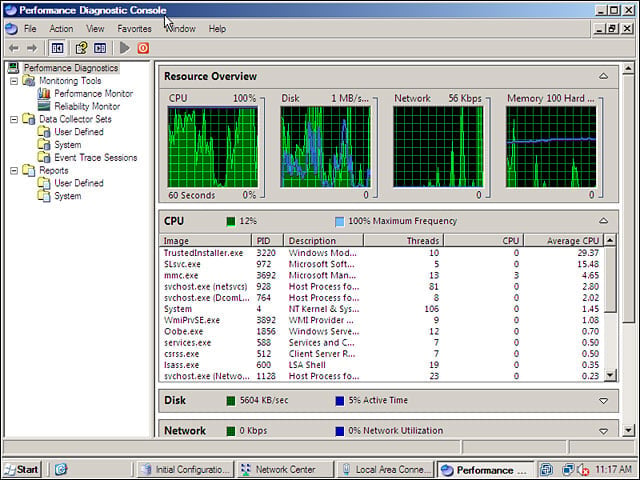Open Performance Monitor in the tree
This screenshot has height=480, width=640.
(93, 93)
